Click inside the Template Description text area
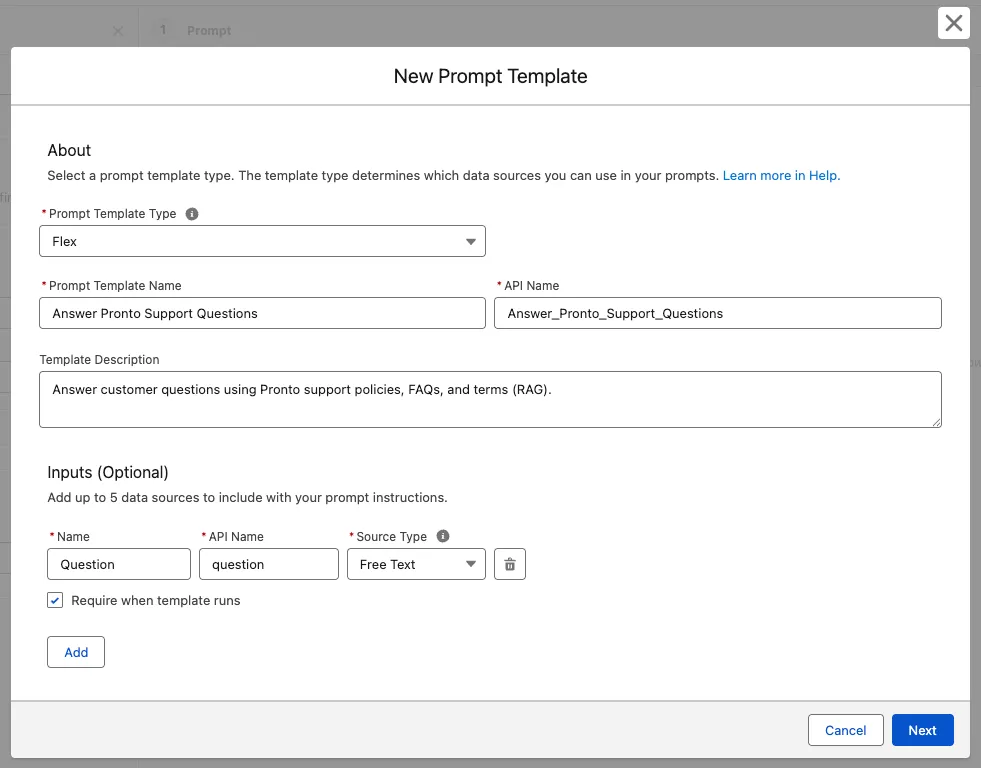The width and height of the screenshot is (981, 768). 490,399
